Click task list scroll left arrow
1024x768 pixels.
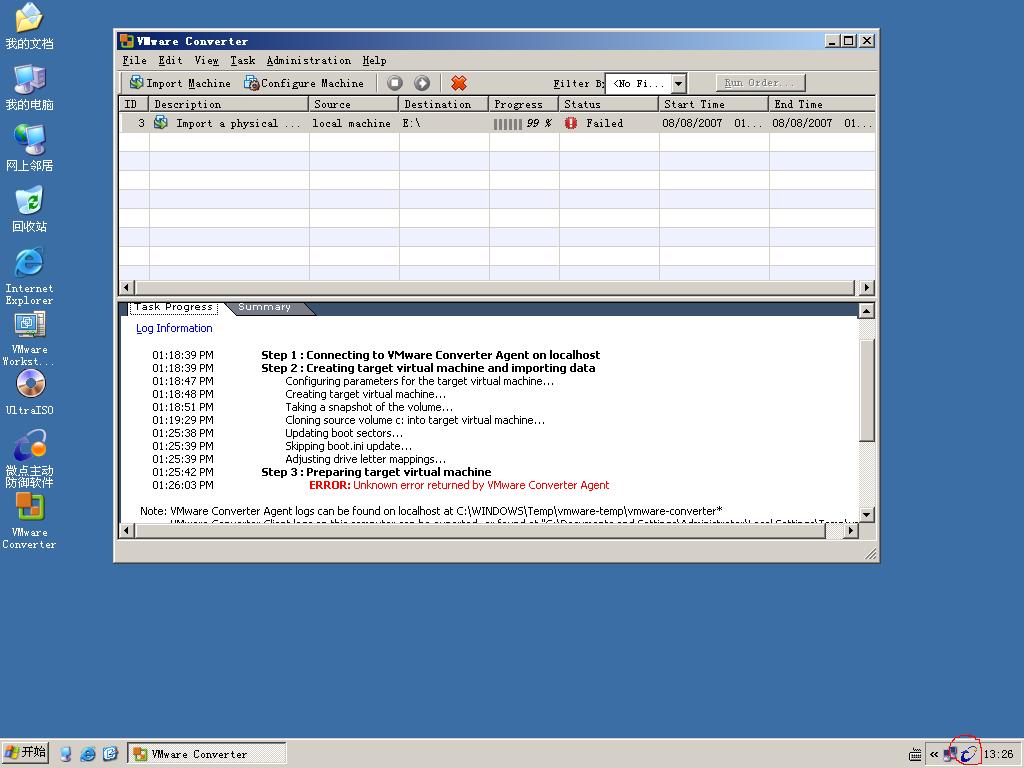[x=127, y=287]
